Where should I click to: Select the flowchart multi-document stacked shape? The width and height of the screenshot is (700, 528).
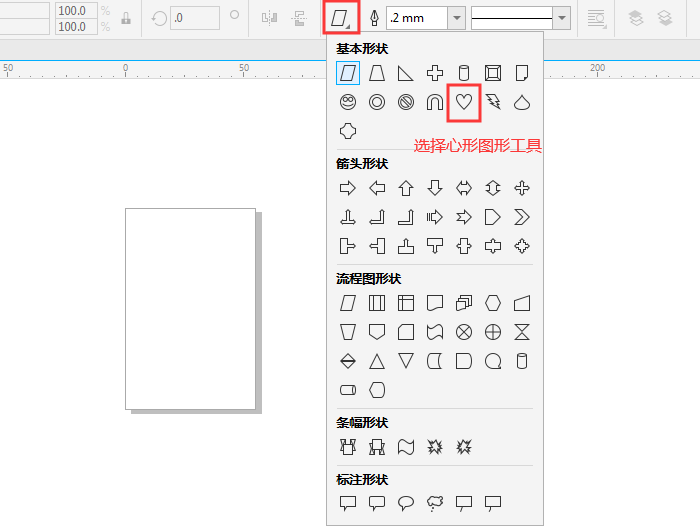tap(464, 303)
